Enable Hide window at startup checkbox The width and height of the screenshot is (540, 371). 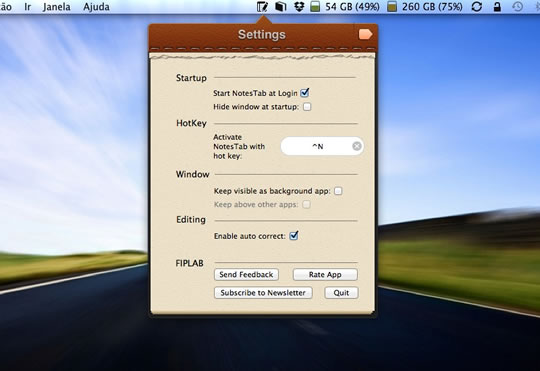point(307,107)
